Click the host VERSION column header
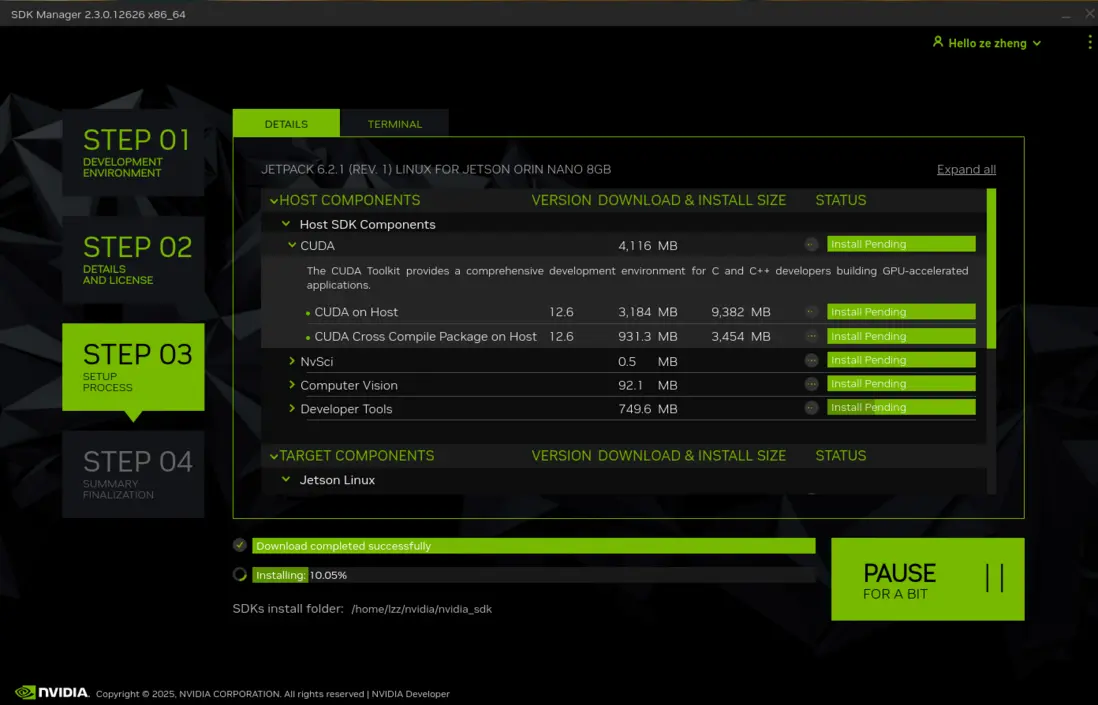 pyautogui.click(x=561, y=200)
